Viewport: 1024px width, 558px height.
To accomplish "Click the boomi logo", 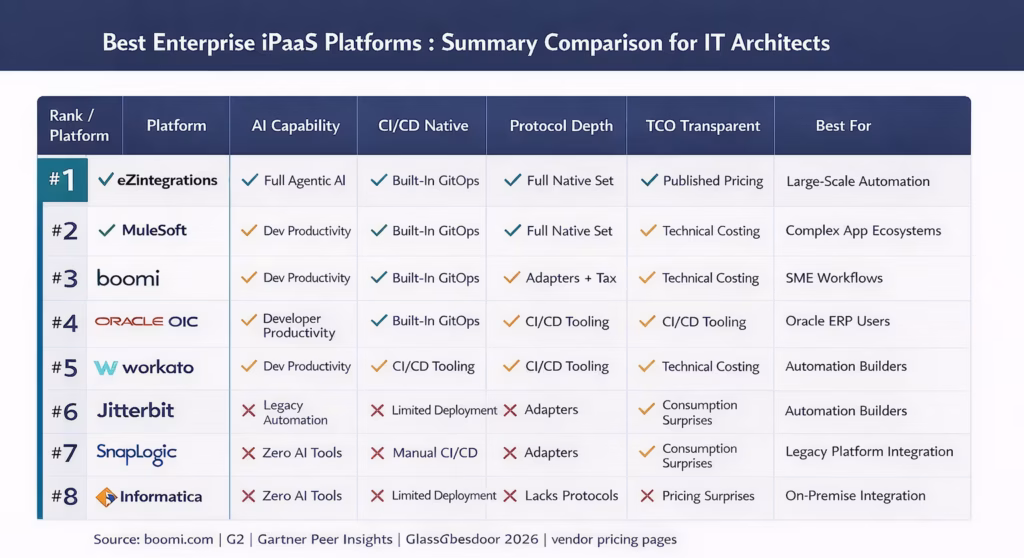I will coord(128,278).
